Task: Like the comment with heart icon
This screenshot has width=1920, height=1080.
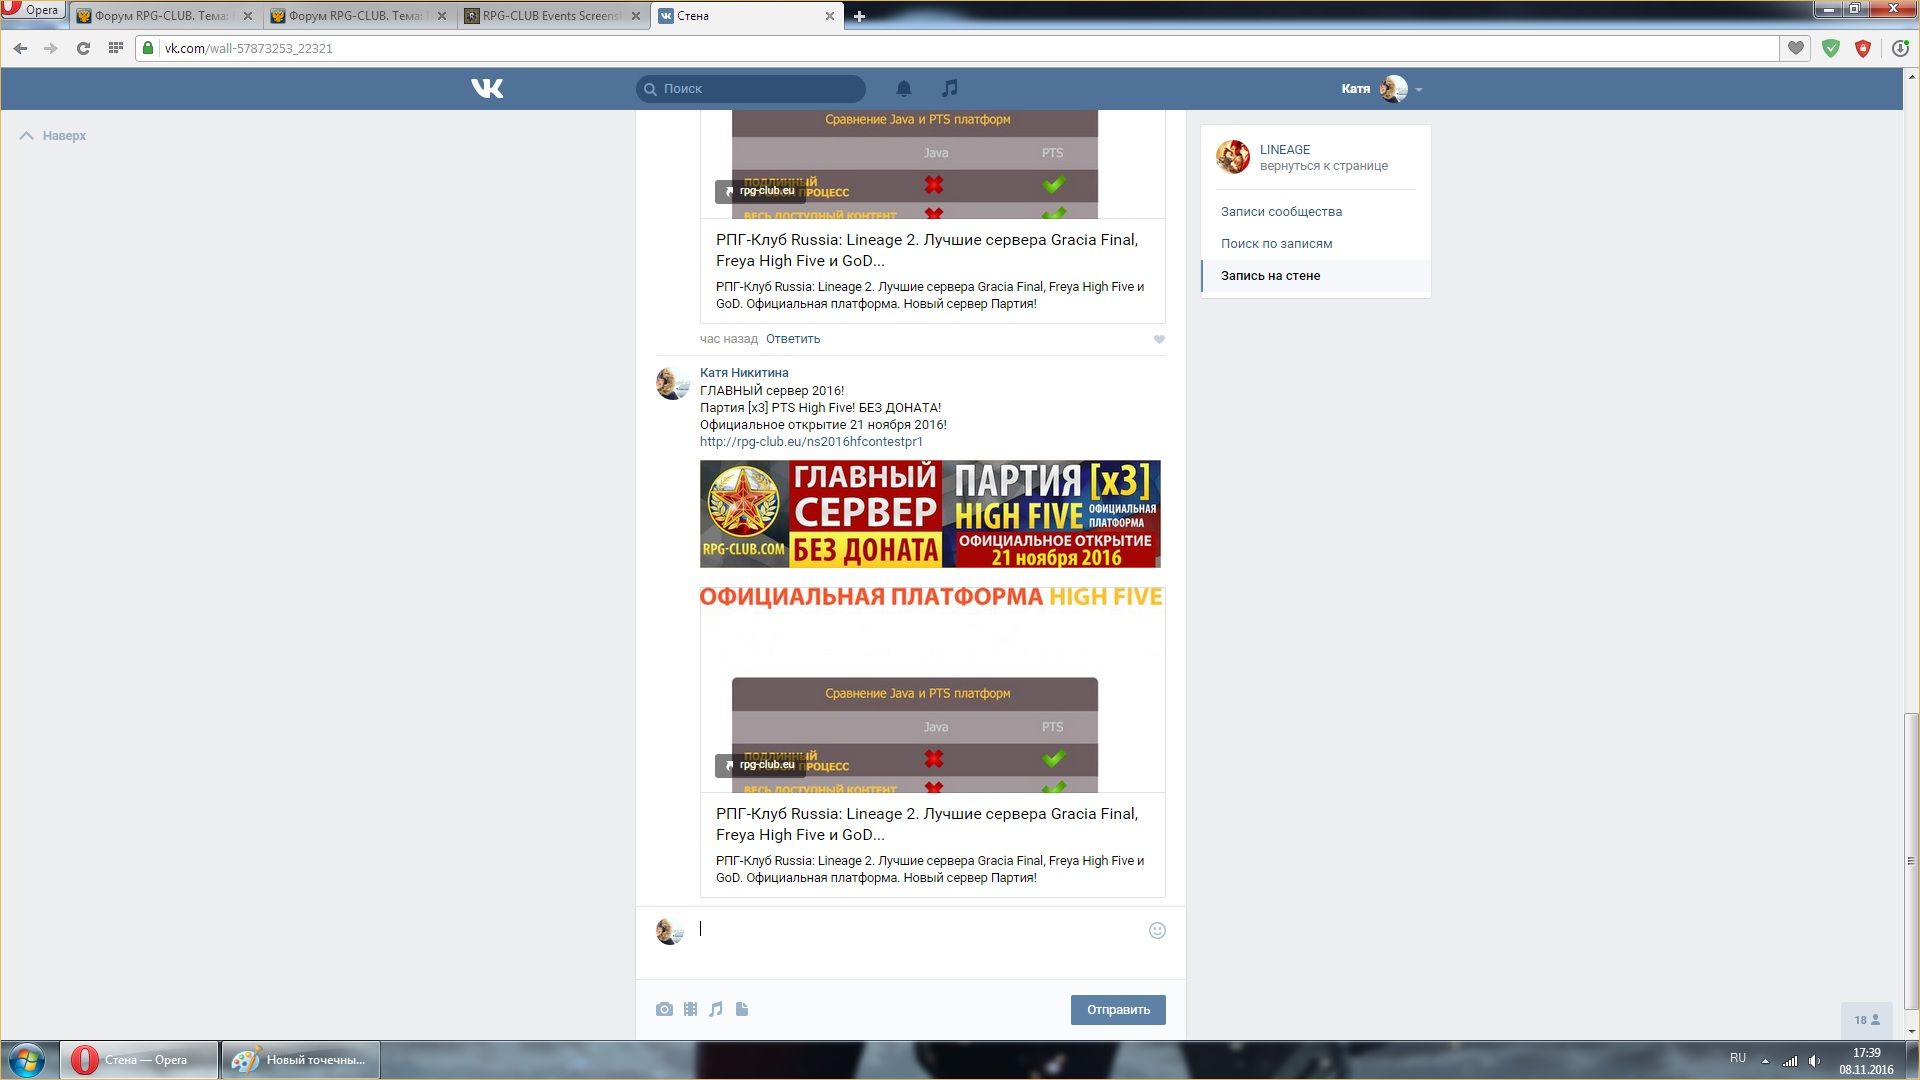Action: point(1159,340)
